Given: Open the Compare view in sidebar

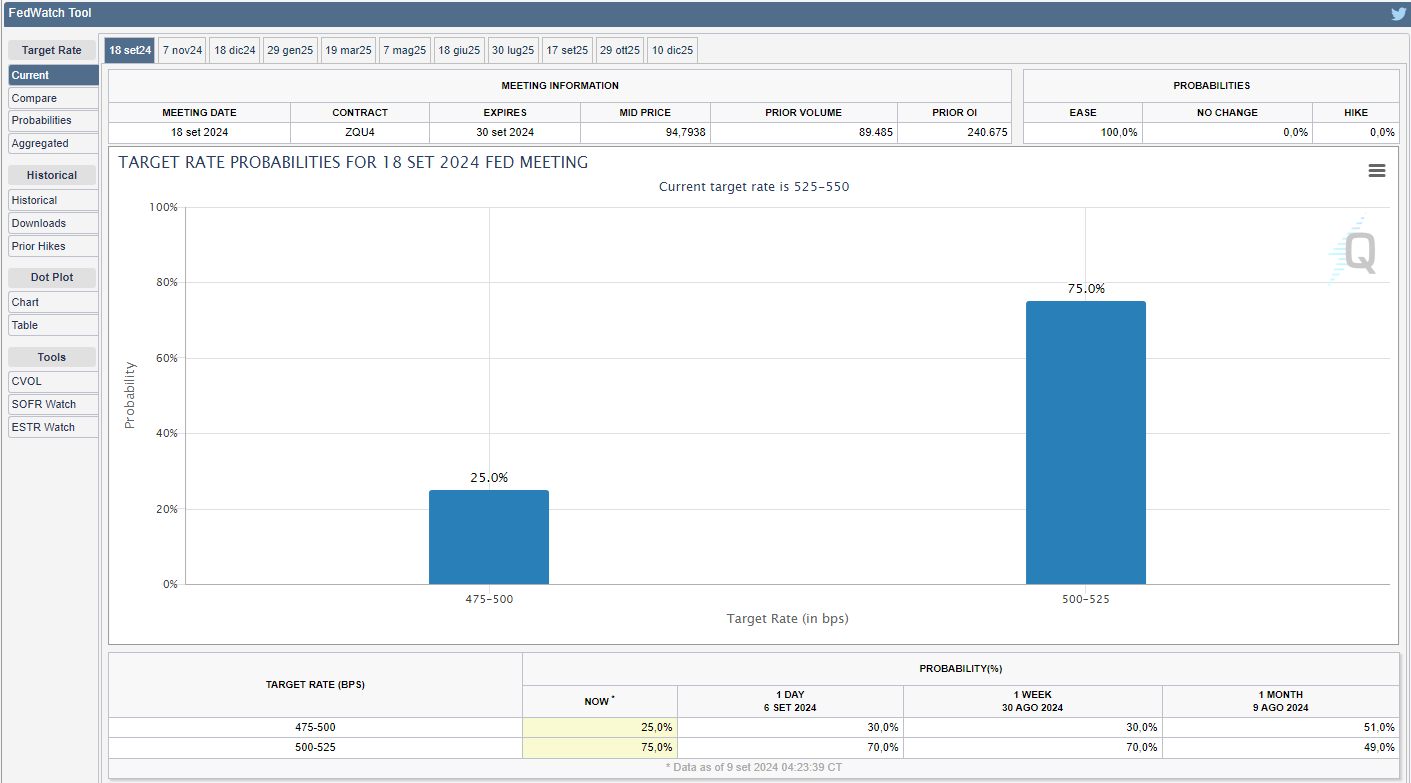Looking at the screenshot, I should pos(53,98).
